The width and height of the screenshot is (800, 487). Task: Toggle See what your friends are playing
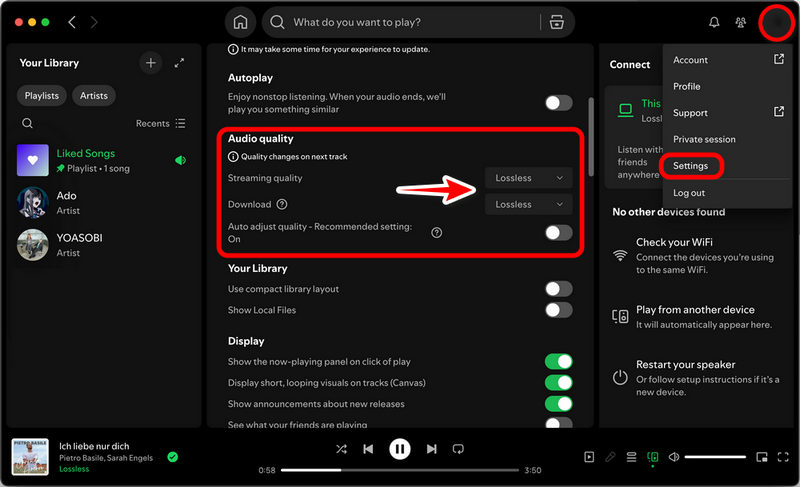559,423
